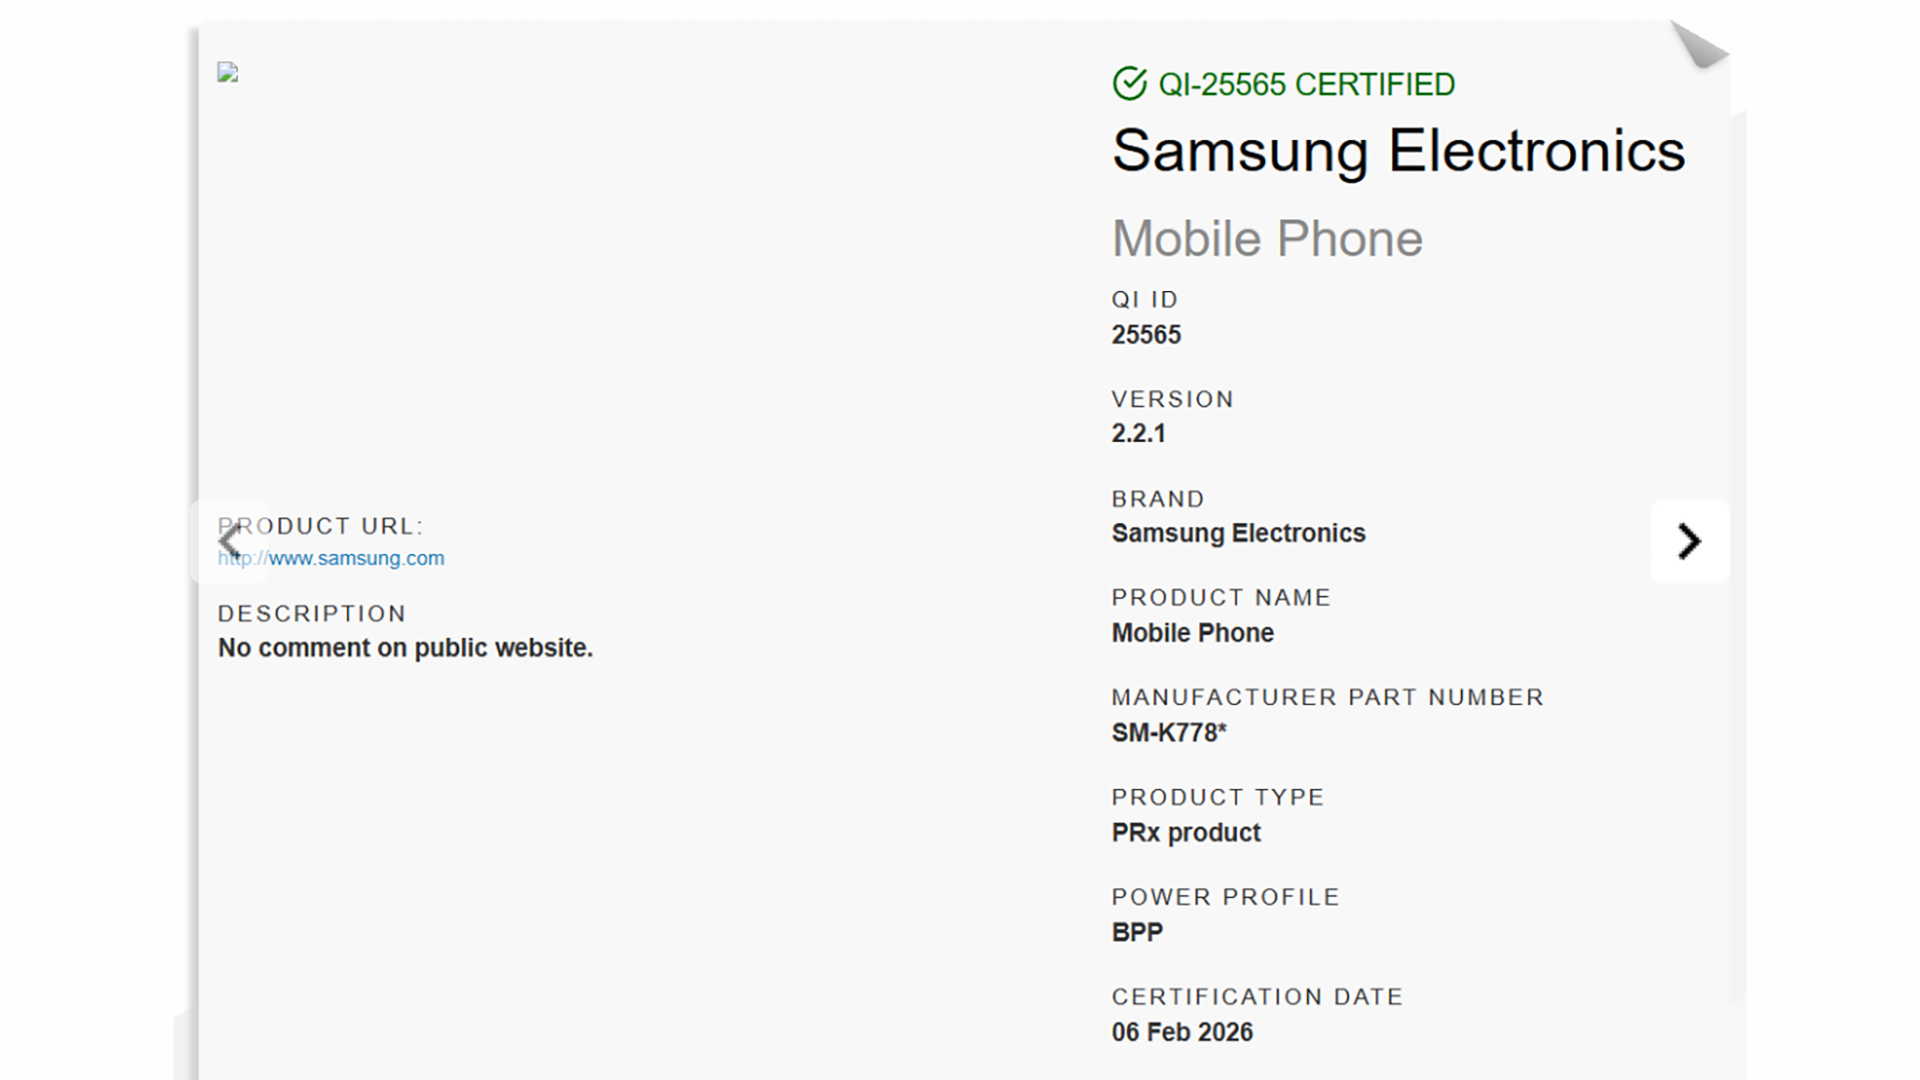Click the DESCRIPTION label
Viewport: 1920px width, 1080px height.
(312, 614)
